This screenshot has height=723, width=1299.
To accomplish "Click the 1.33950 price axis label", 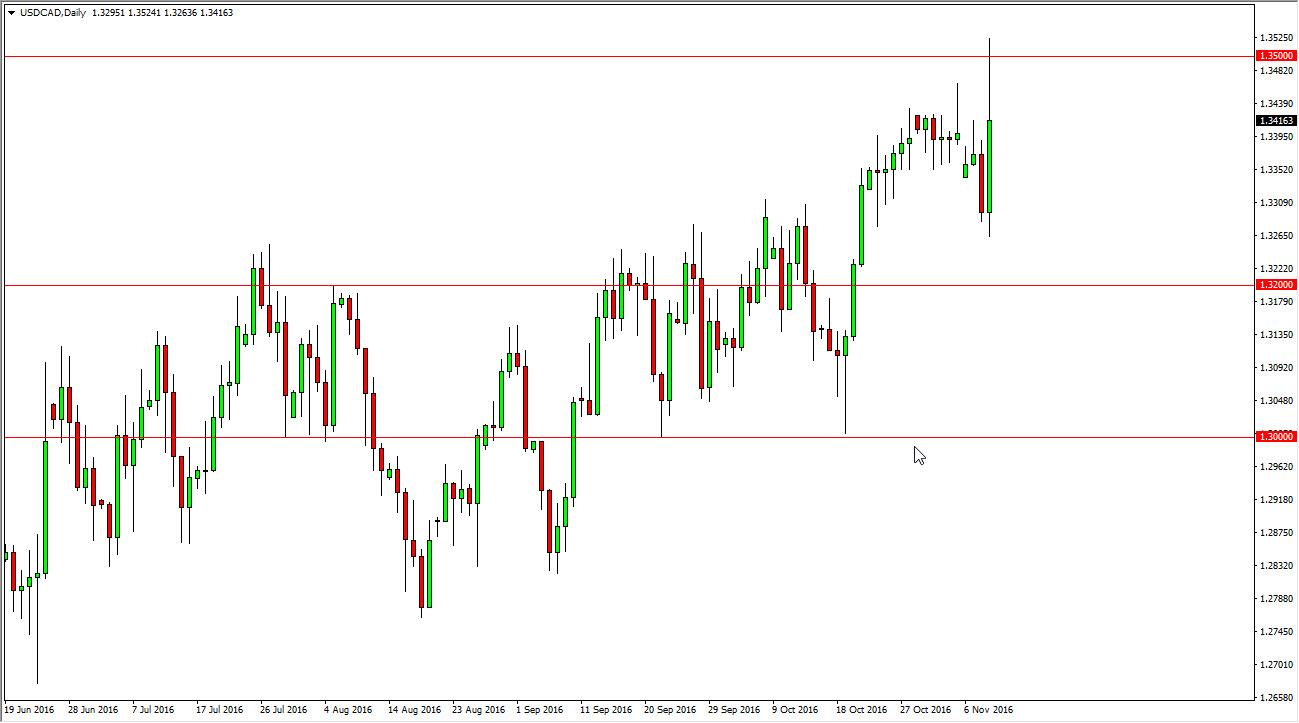I will (1277, 136).
